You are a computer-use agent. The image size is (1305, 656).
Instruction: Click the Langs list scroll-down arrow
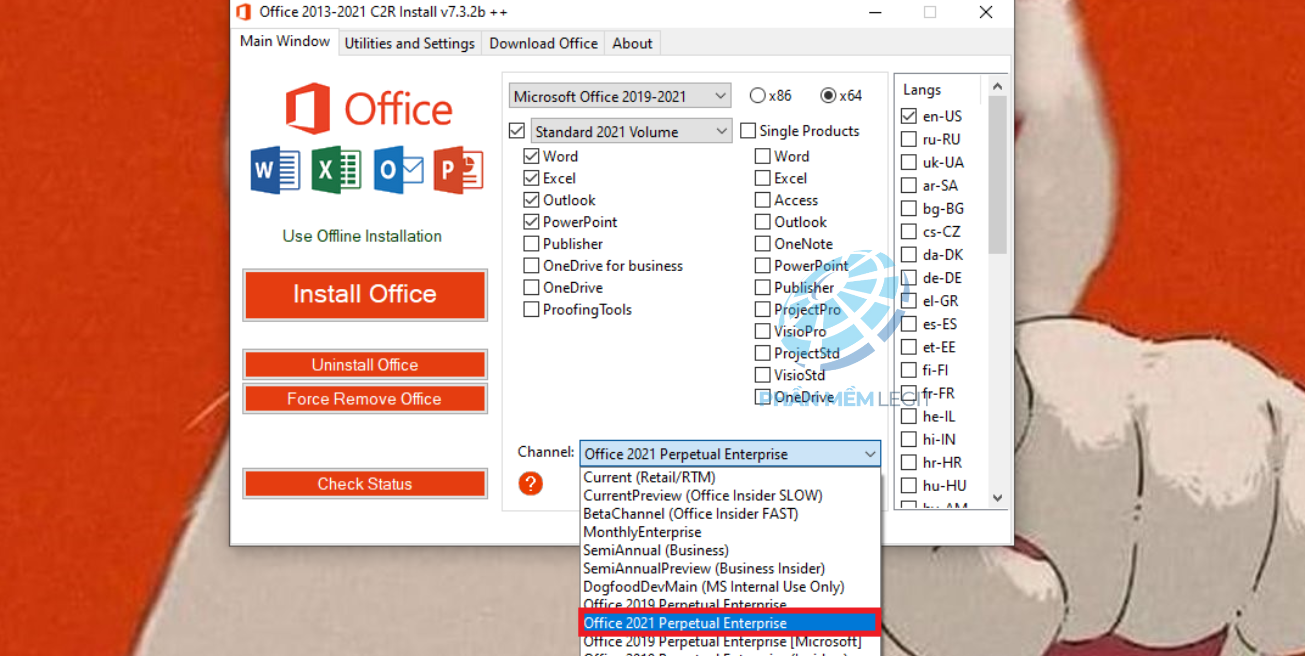[x=997, y=498]
